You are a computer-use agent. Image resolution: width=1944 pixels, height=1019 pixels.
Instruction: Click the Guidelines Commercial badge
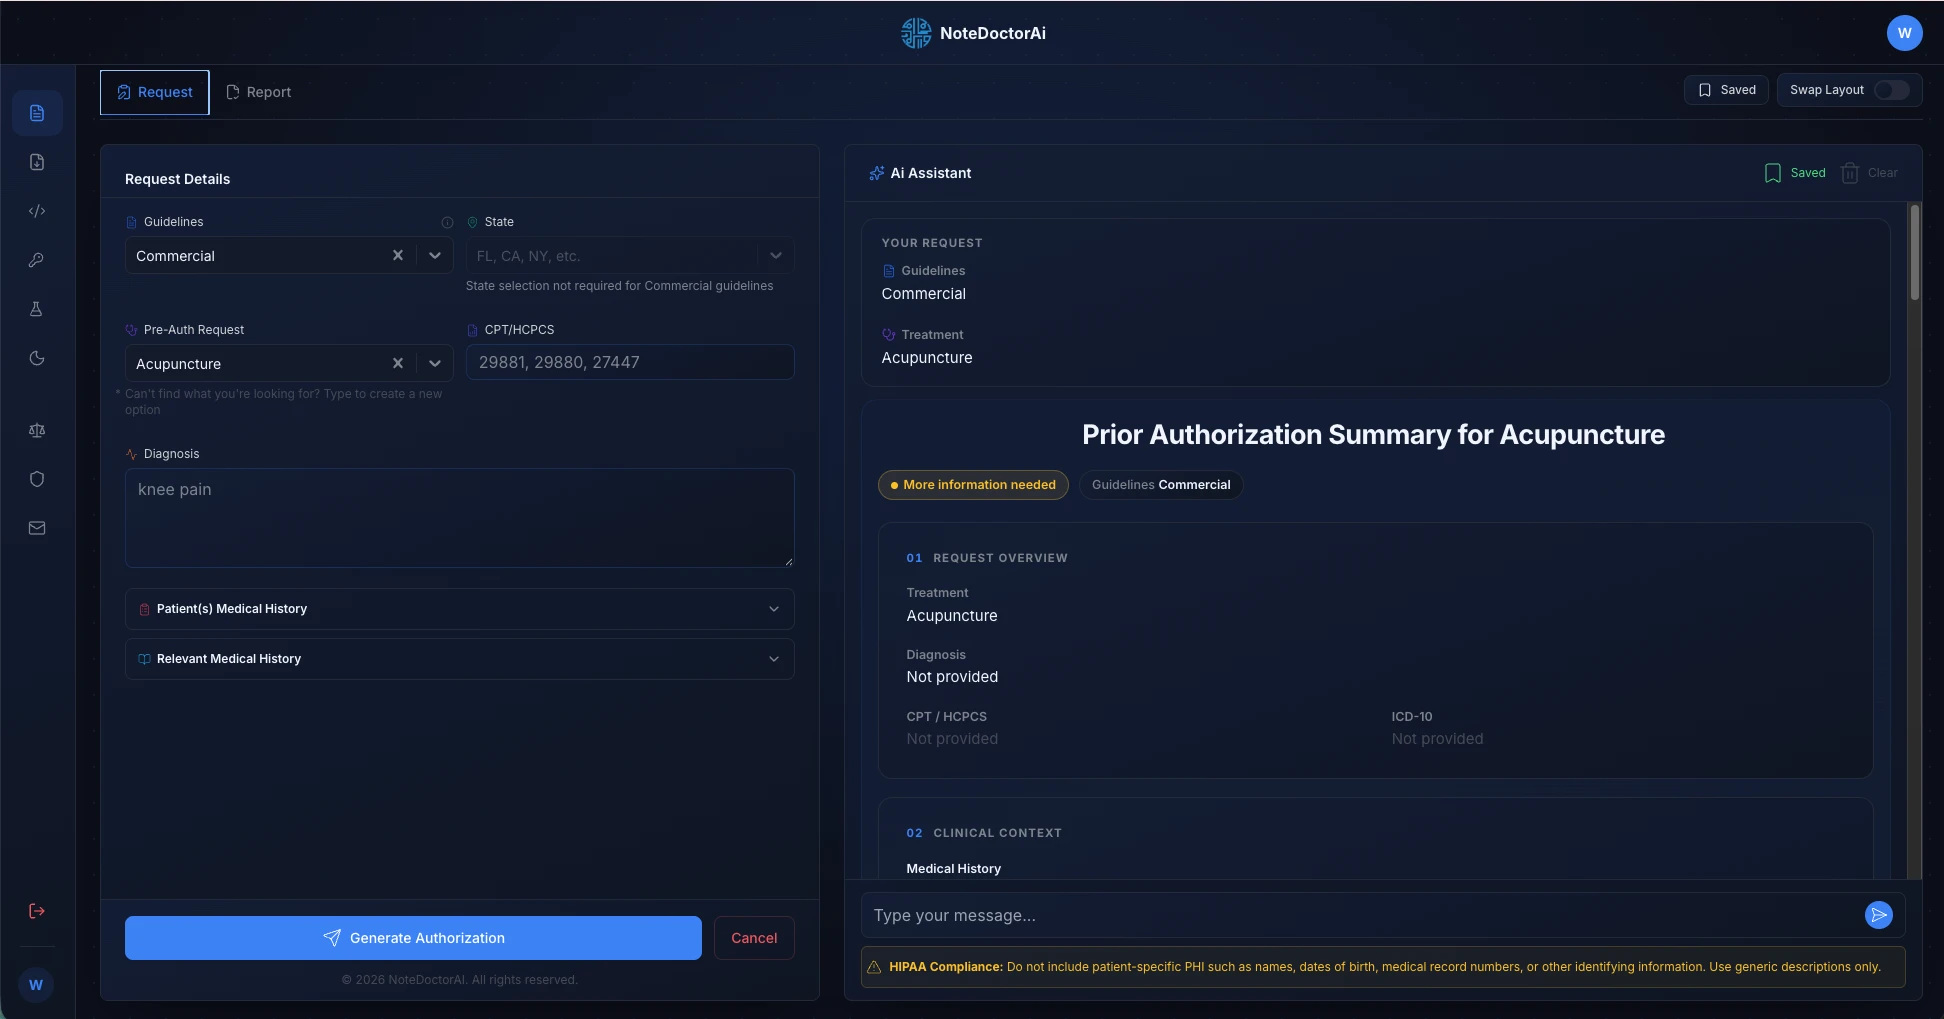click(x=1161, y=485)
